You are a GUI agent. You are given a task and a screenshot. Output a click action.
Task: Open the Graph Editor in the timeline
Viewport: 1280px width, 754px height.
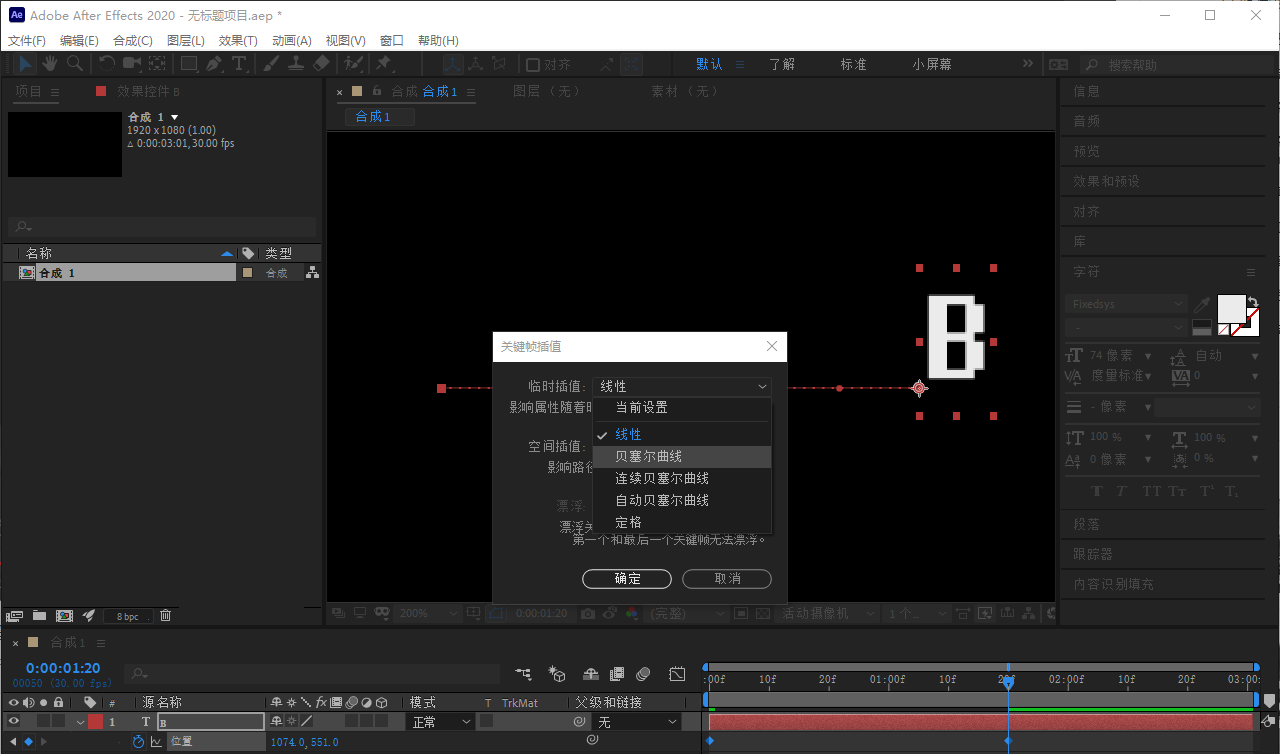coord(676,674)
